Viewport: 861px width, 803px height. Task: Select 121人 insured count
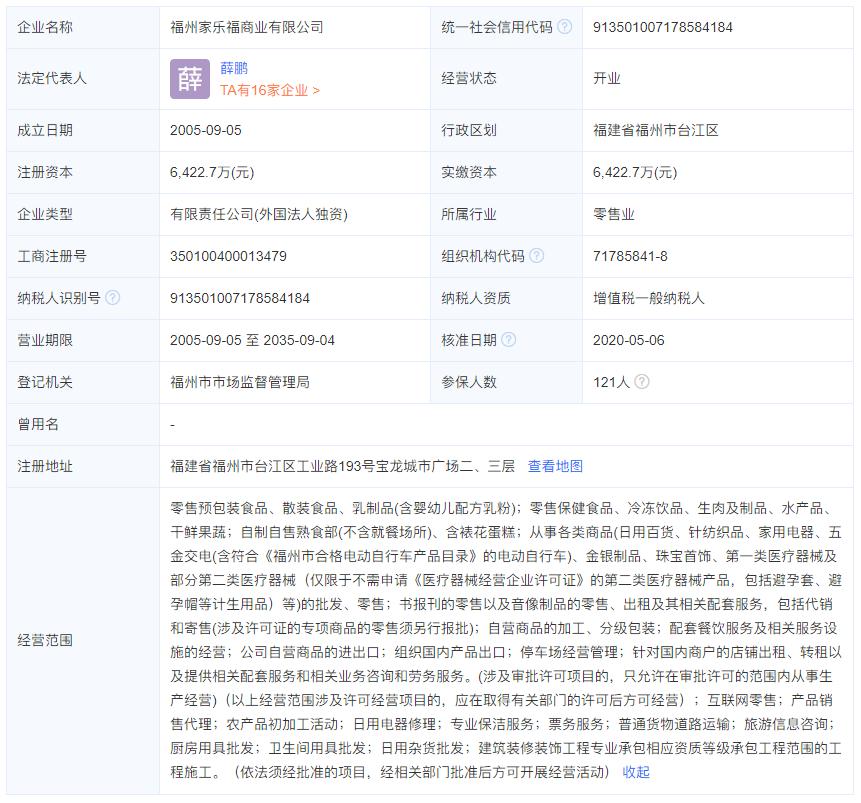pyautogui.click(x=611, y=382)
